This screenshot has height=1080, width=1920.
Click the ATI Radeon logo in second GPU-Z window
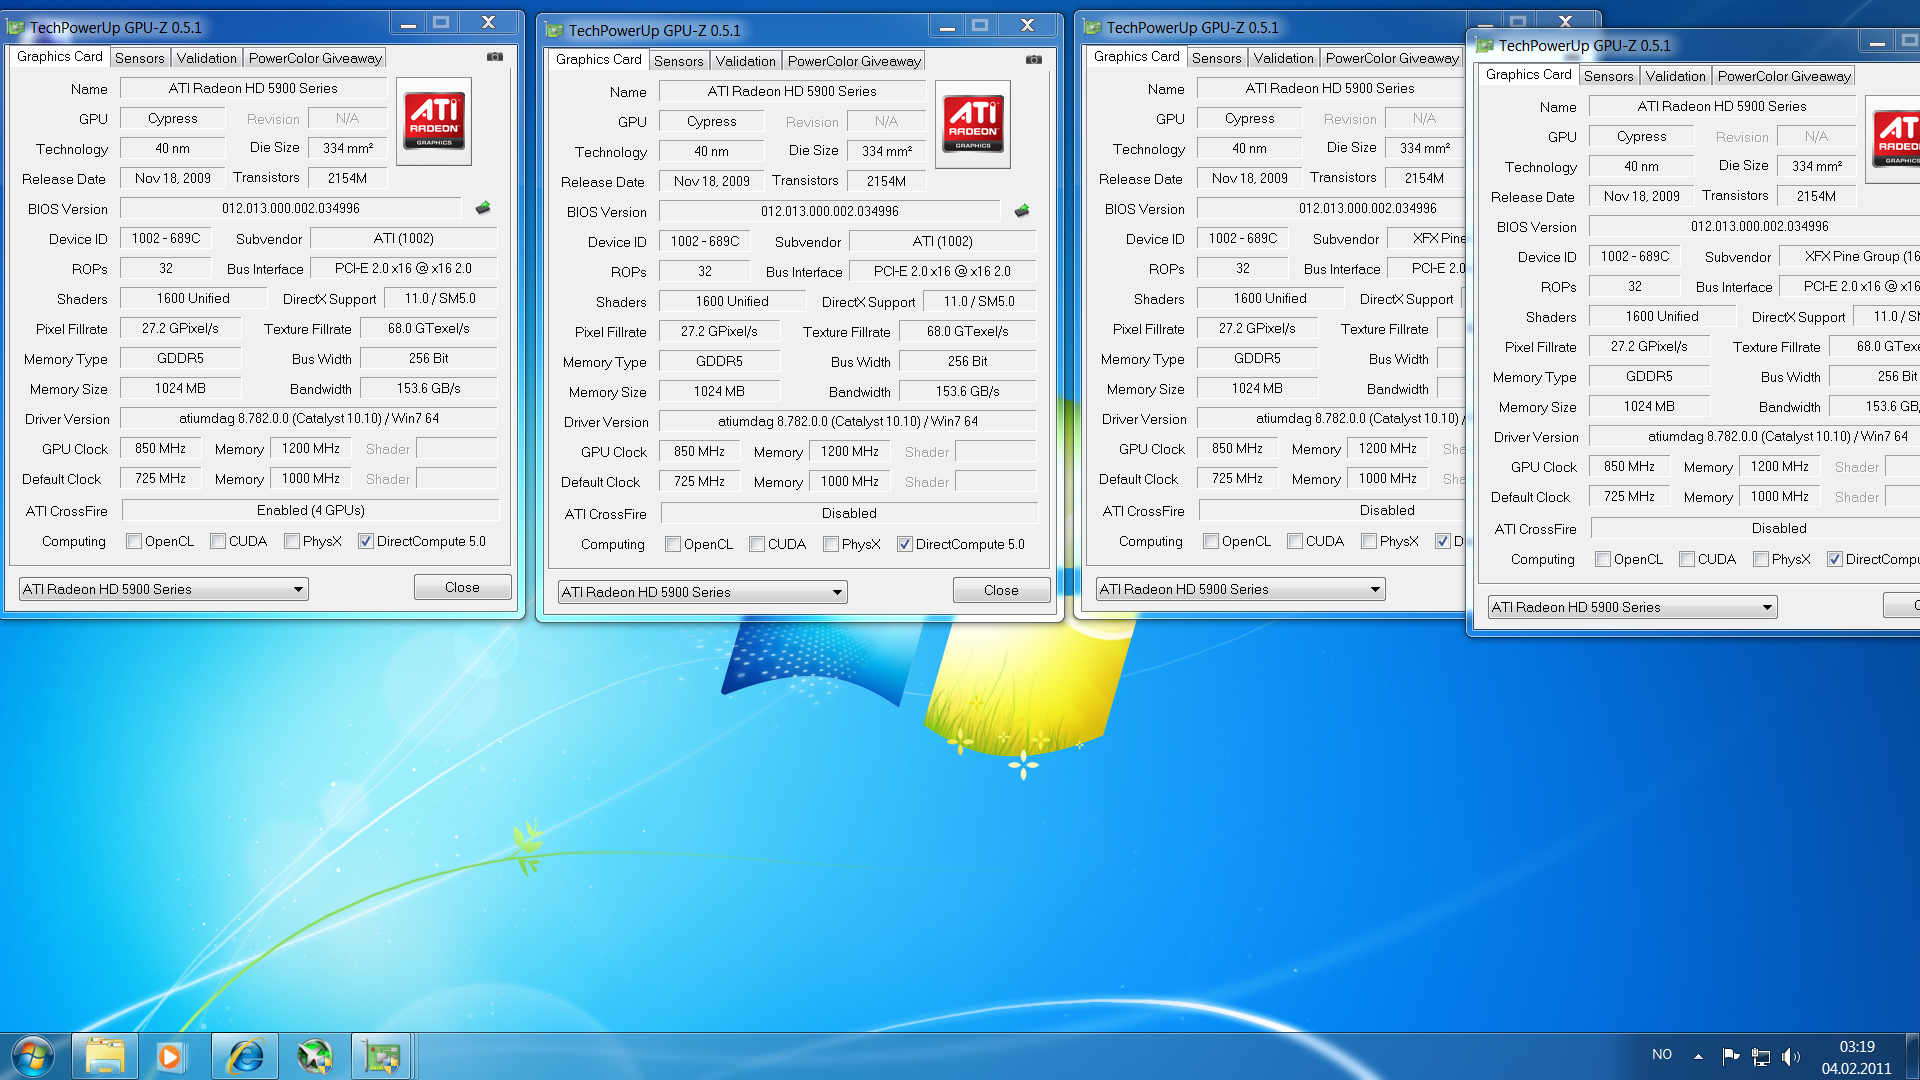point(973,124)
